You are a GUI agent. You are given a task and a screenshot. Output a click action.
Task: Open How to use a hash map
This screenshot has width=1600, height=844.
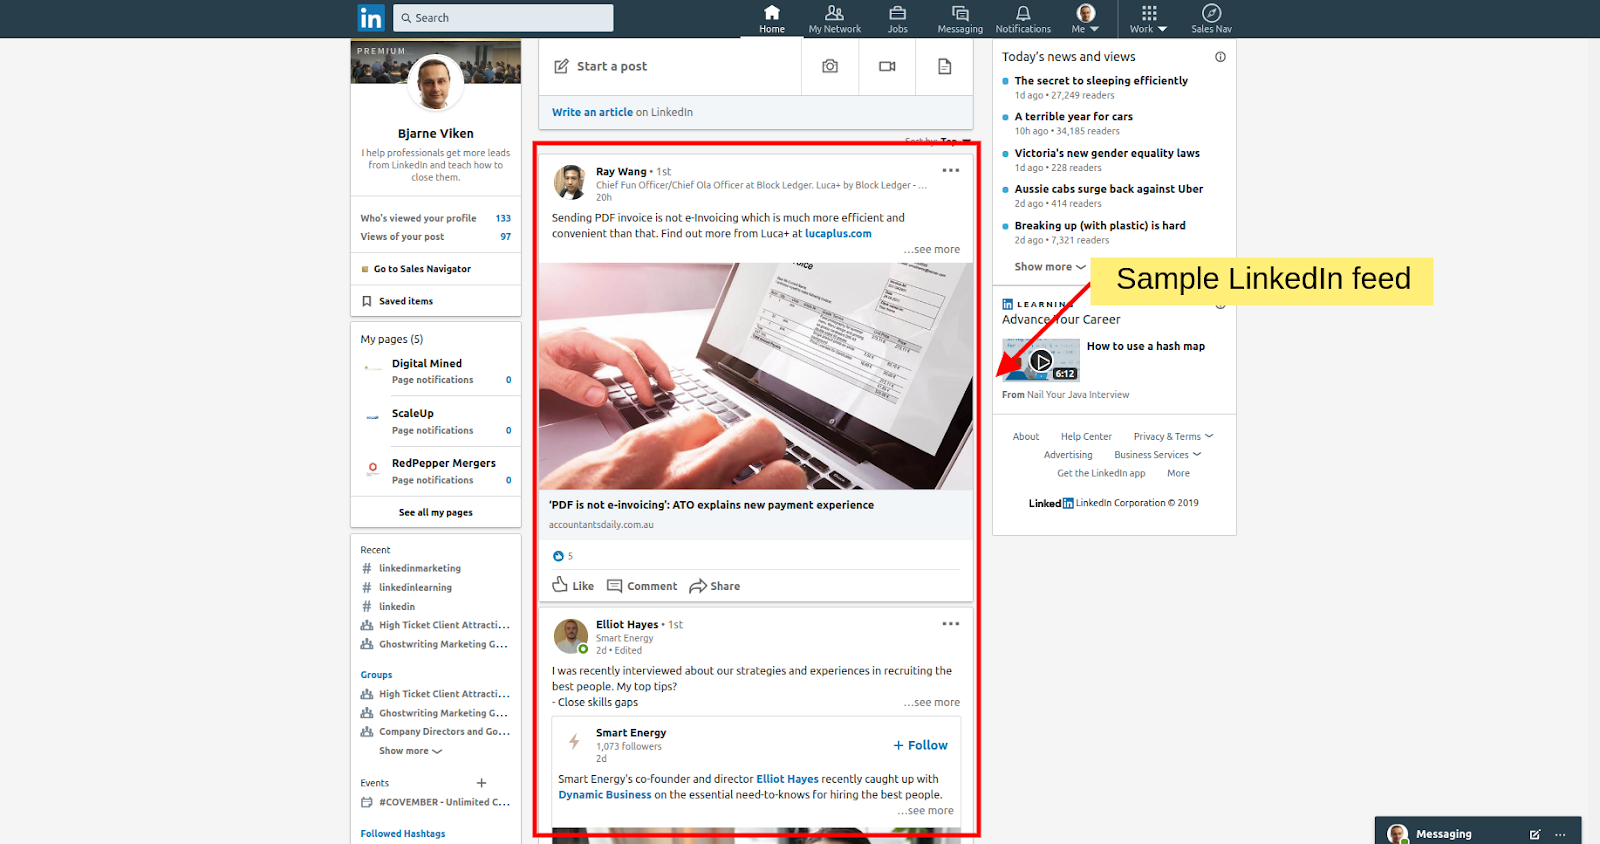click(x=1145, y=346)
